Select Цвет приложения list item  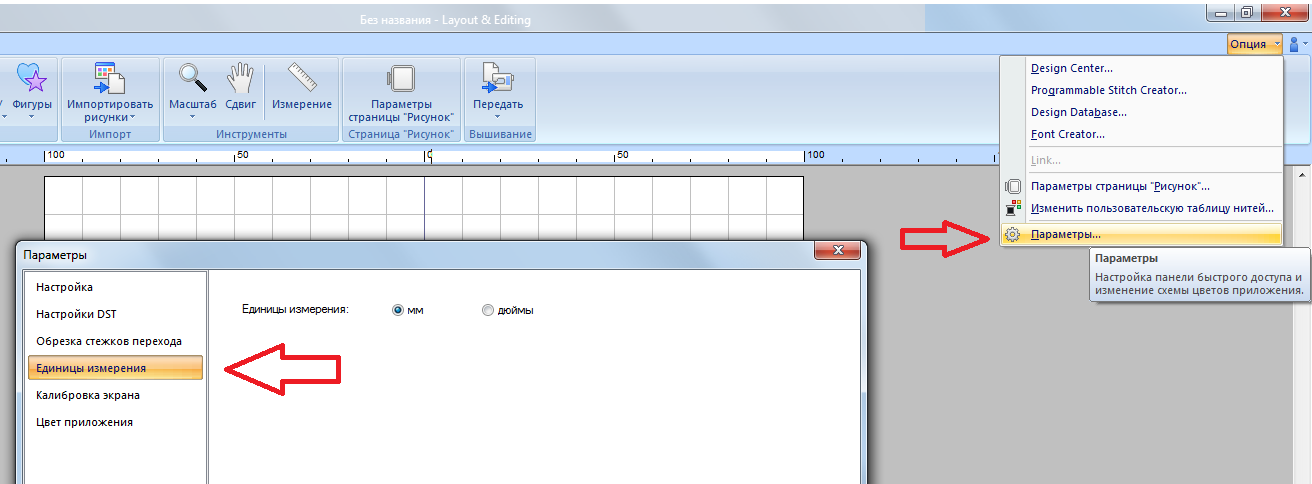click(115, 422)
